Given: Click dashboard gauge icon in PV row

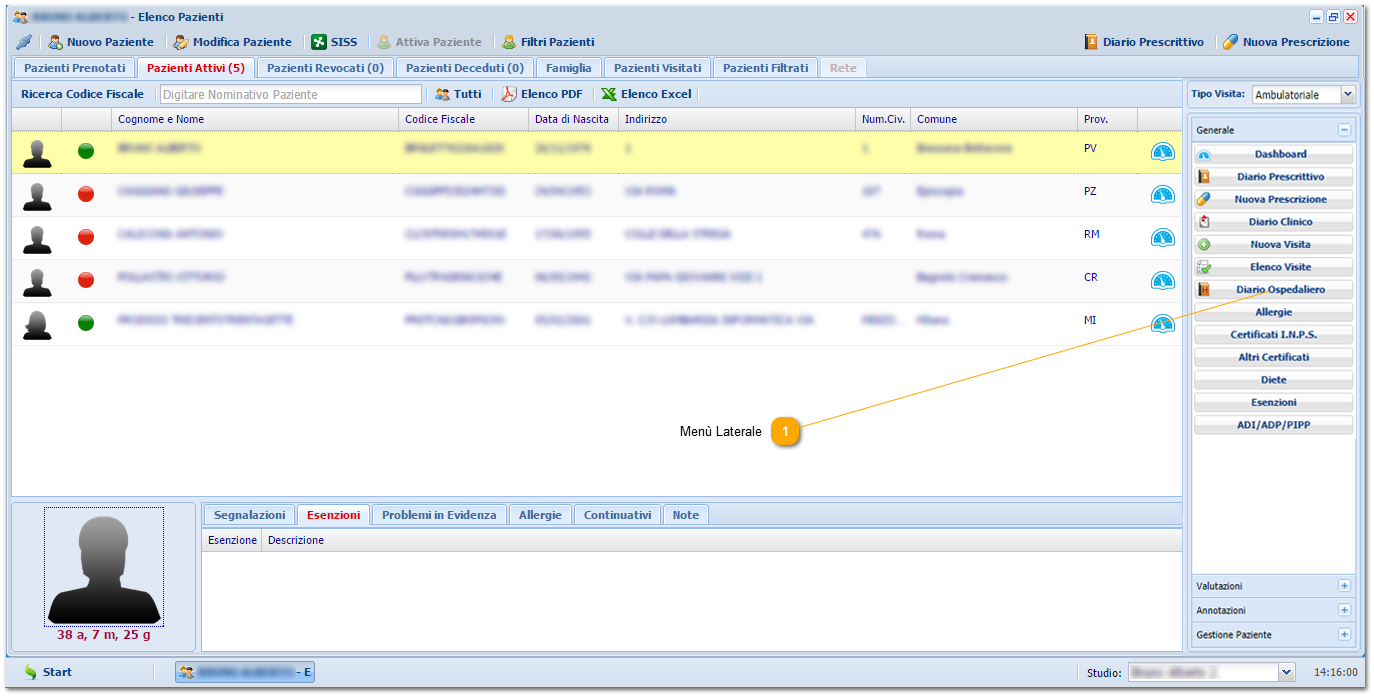Looking at the screenshot, I should click(x=1162, y=152).
